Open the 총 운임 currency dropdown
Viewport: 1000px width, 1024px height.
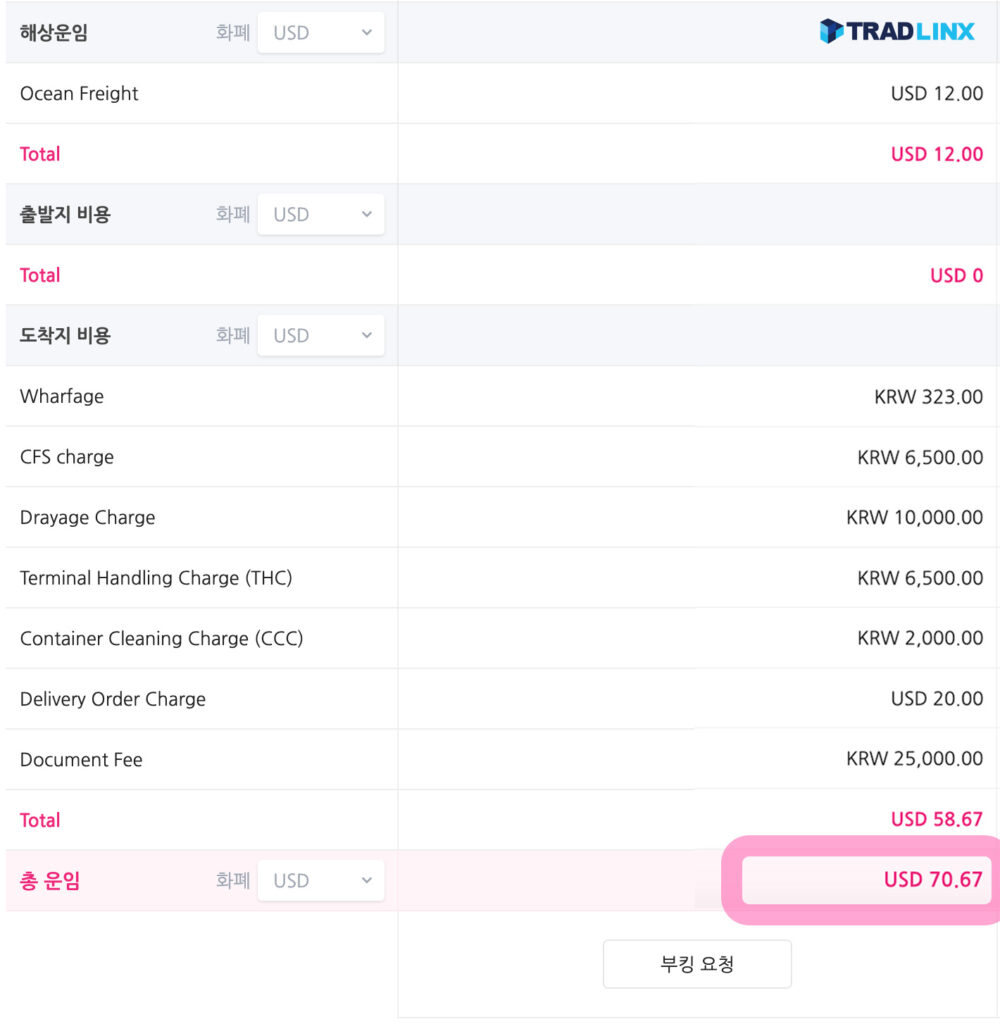tap(321, 880)
